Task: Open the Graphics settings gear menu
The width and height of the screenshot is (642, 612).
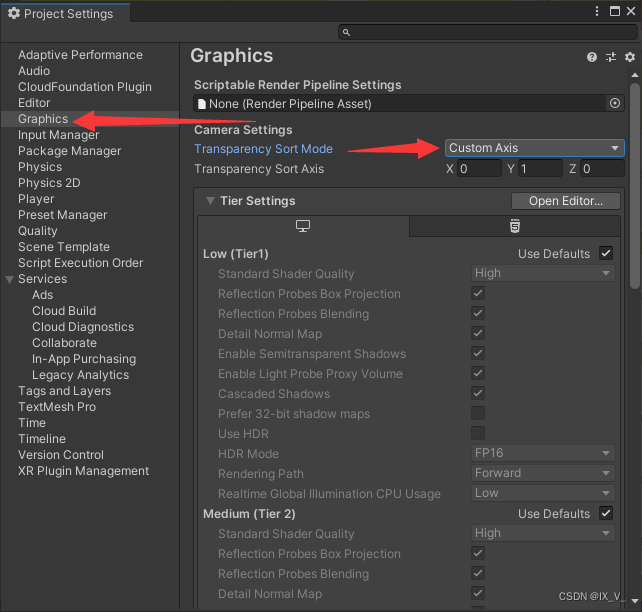Action: pos(630,57)
